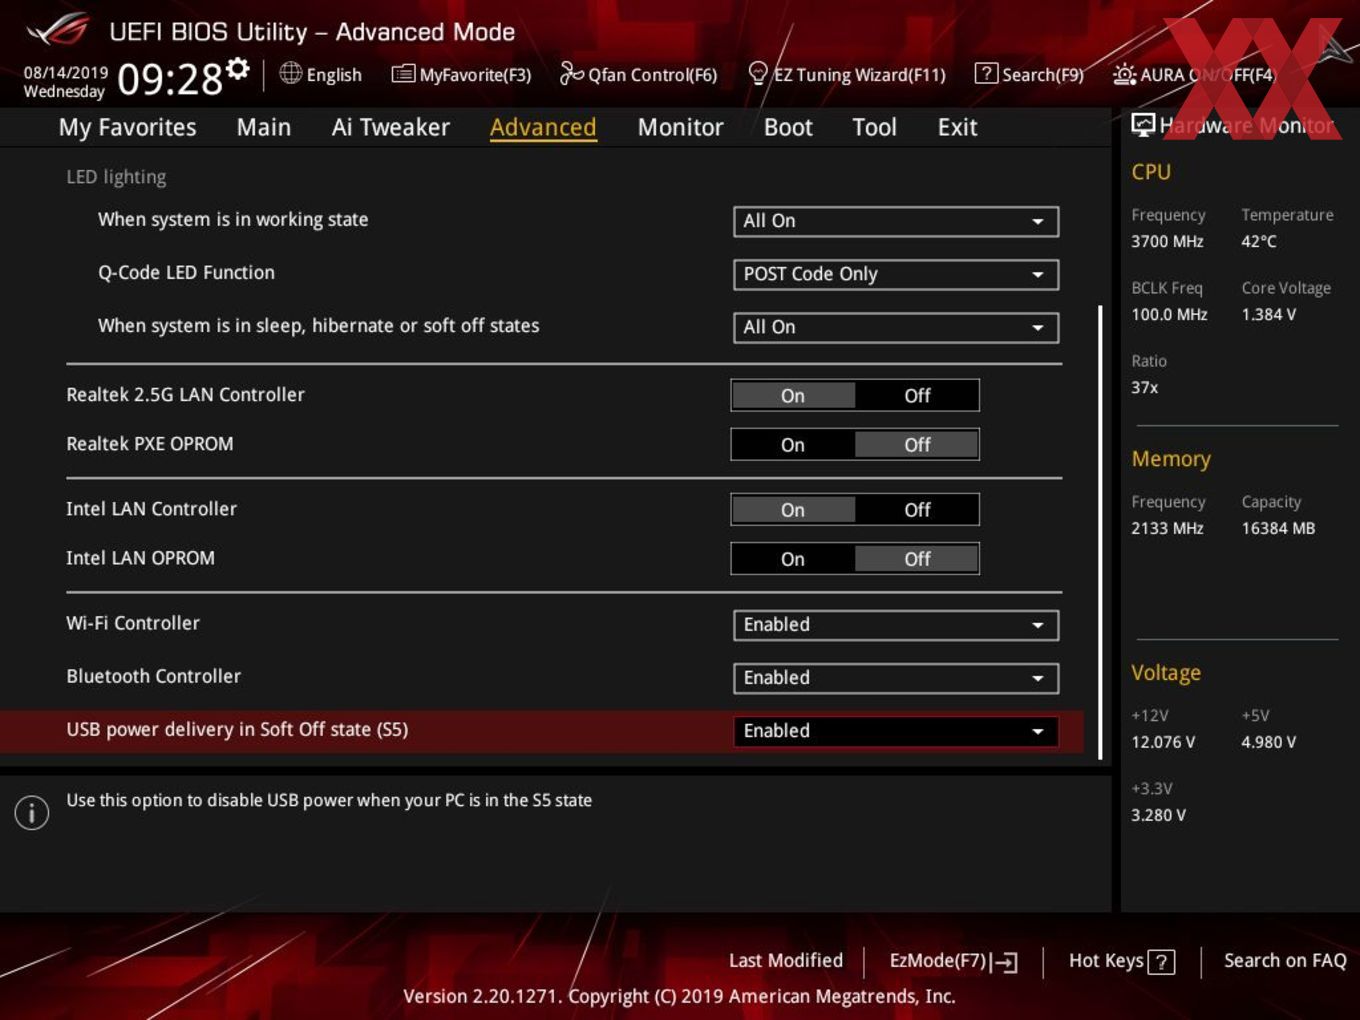The image size is (1360, 1020).
Task: Switch to the Ai Tweaker tab
Action: click(391, 127)
